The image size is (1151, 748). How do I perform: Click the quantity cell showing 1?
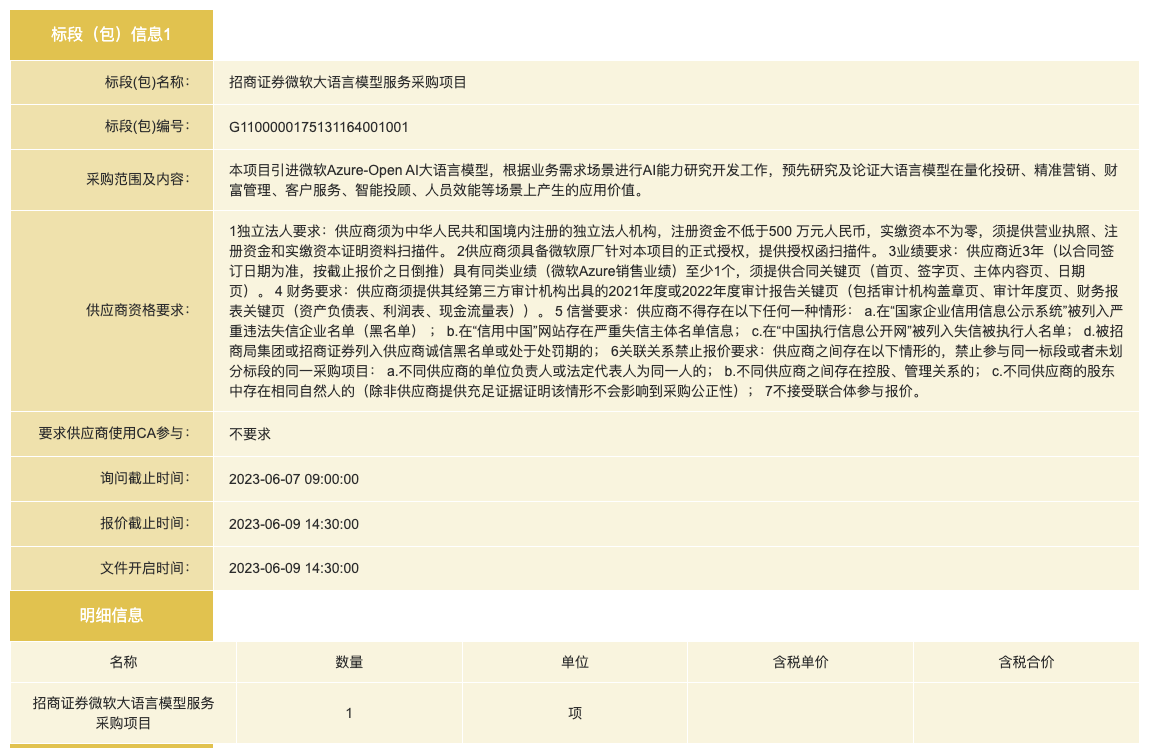[349, 713]
